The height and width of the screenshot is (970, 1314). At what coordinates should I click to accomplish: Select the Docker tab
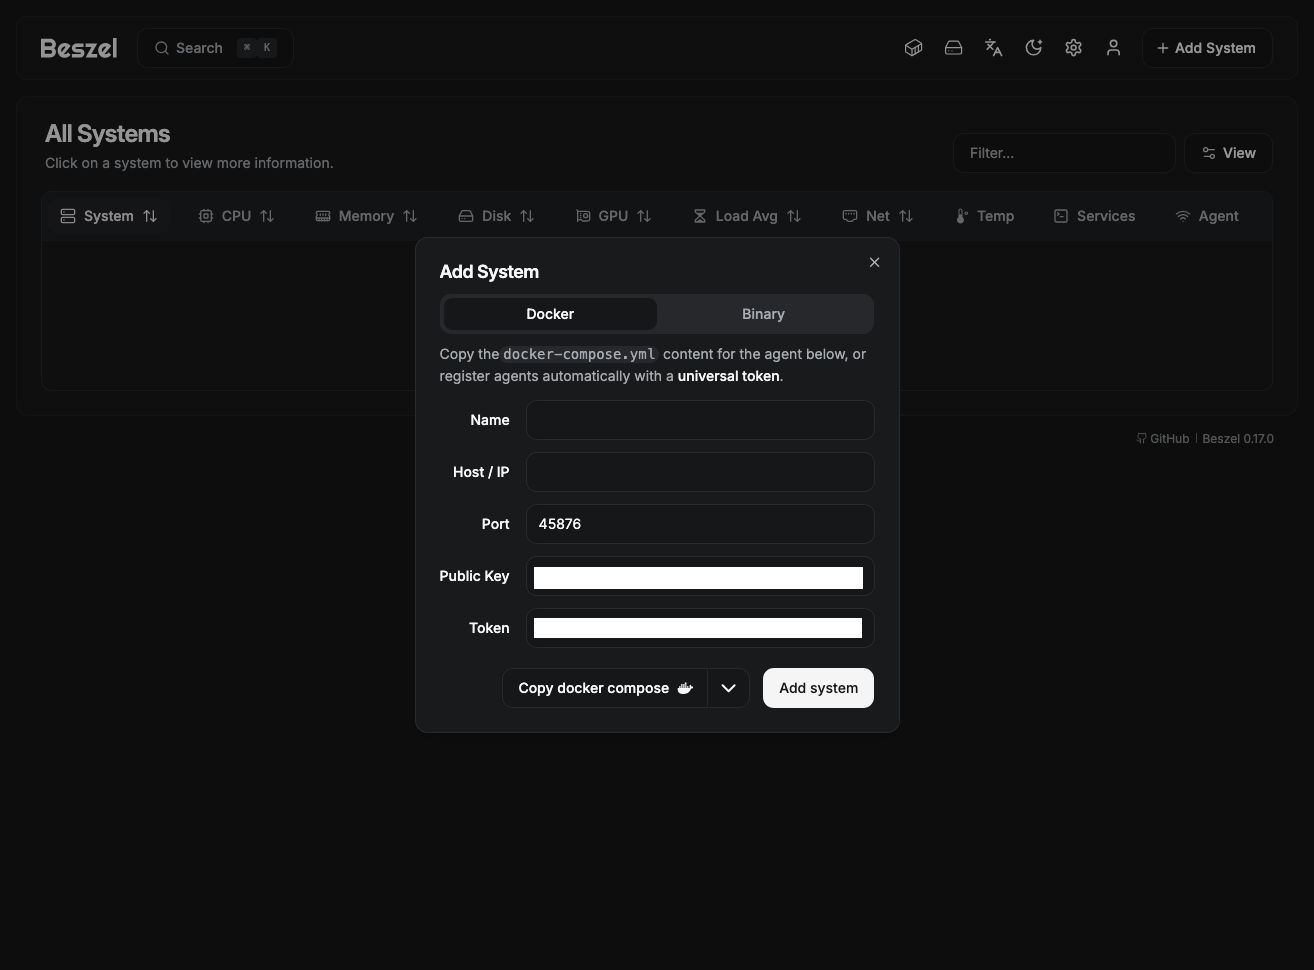click(550, 314)
